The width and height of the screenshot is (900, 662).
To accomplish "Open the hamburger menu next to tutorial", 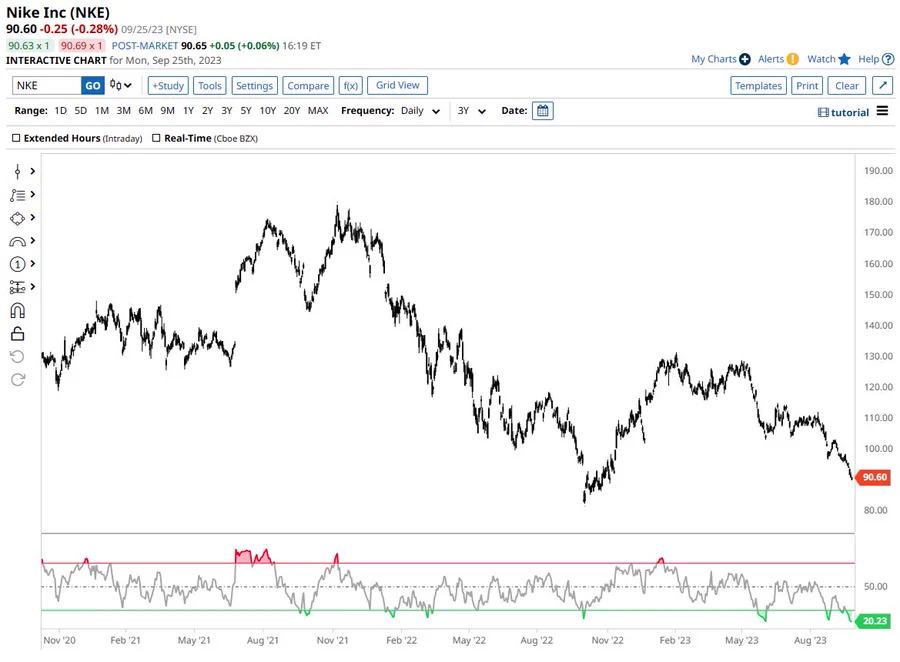I will pos(882,111).
